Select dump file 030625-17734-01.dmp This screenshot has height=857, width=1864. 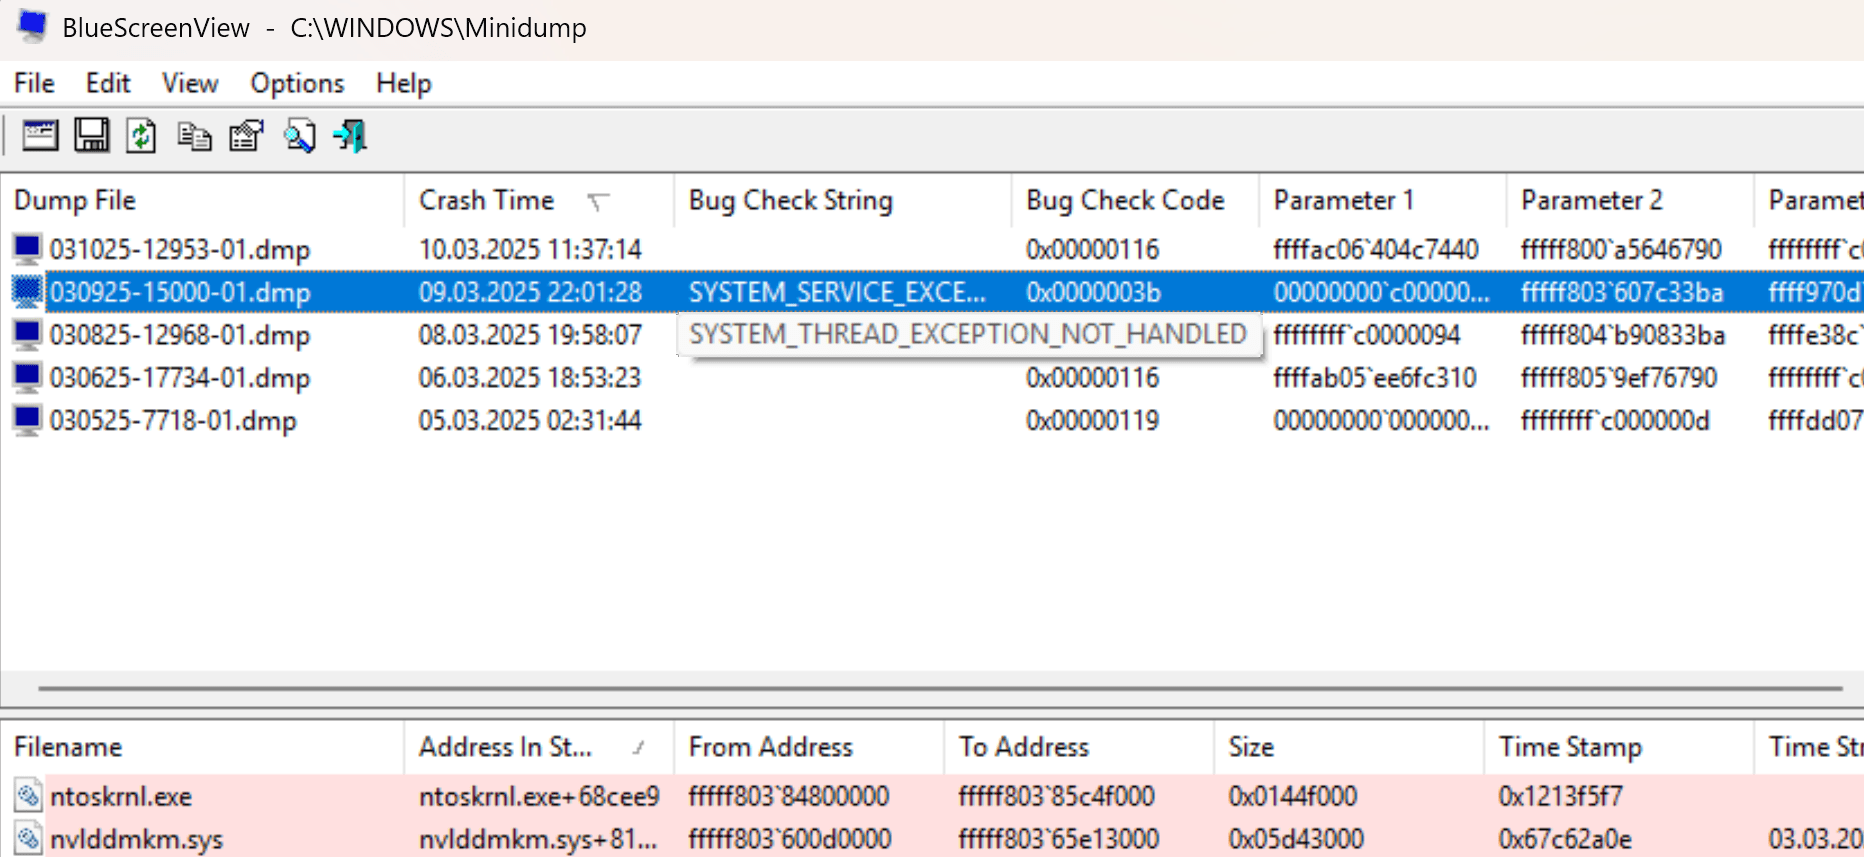[x=180, y=378]
